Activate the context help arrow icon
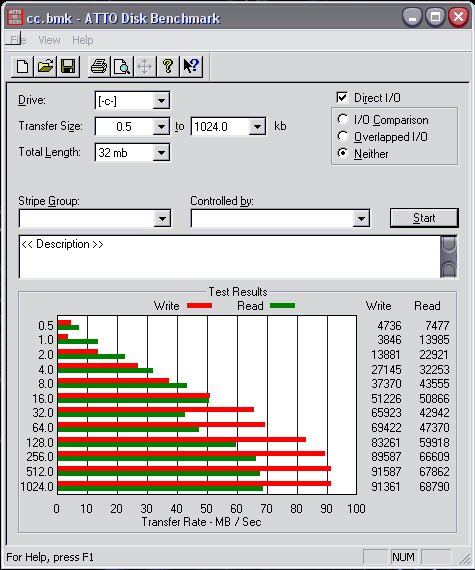This screenshot has width=475, height=570. pyautogui.click(x=191, y=67)
